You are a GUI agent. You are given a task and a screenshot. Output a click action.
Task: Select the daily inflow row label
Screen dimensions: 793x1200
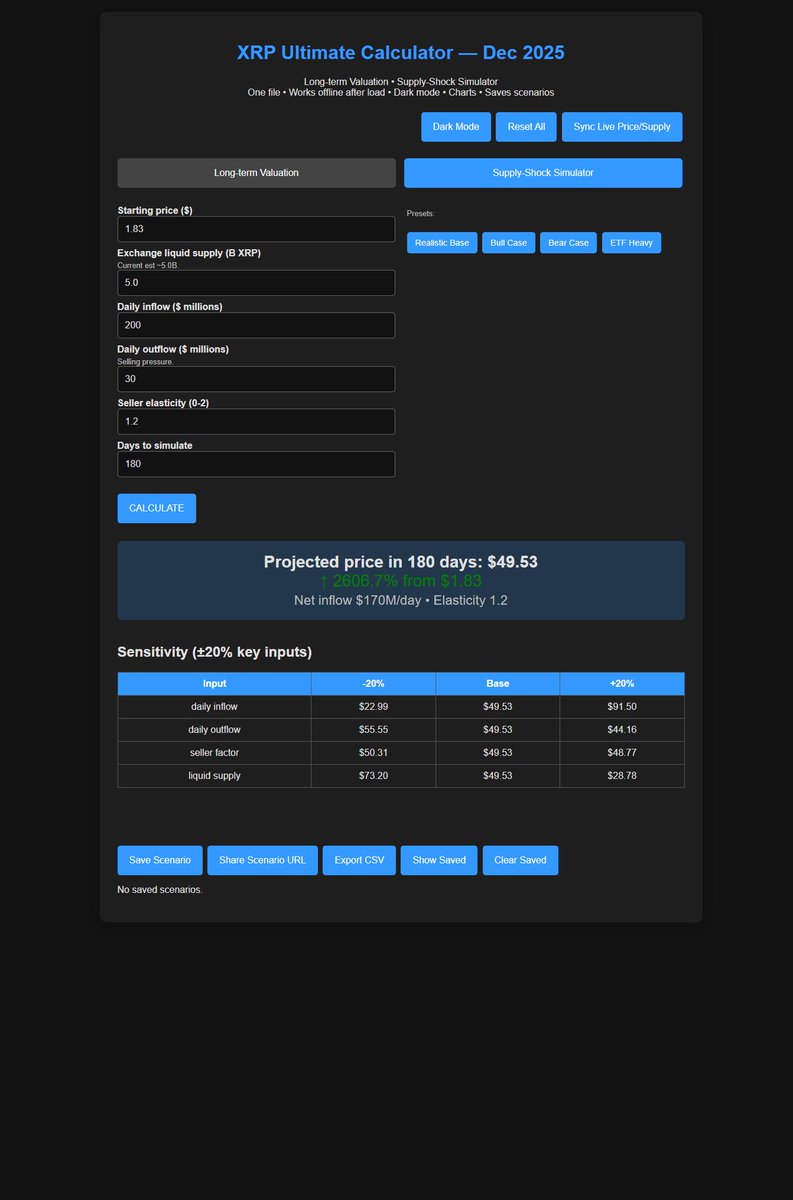tap(214, 707)
